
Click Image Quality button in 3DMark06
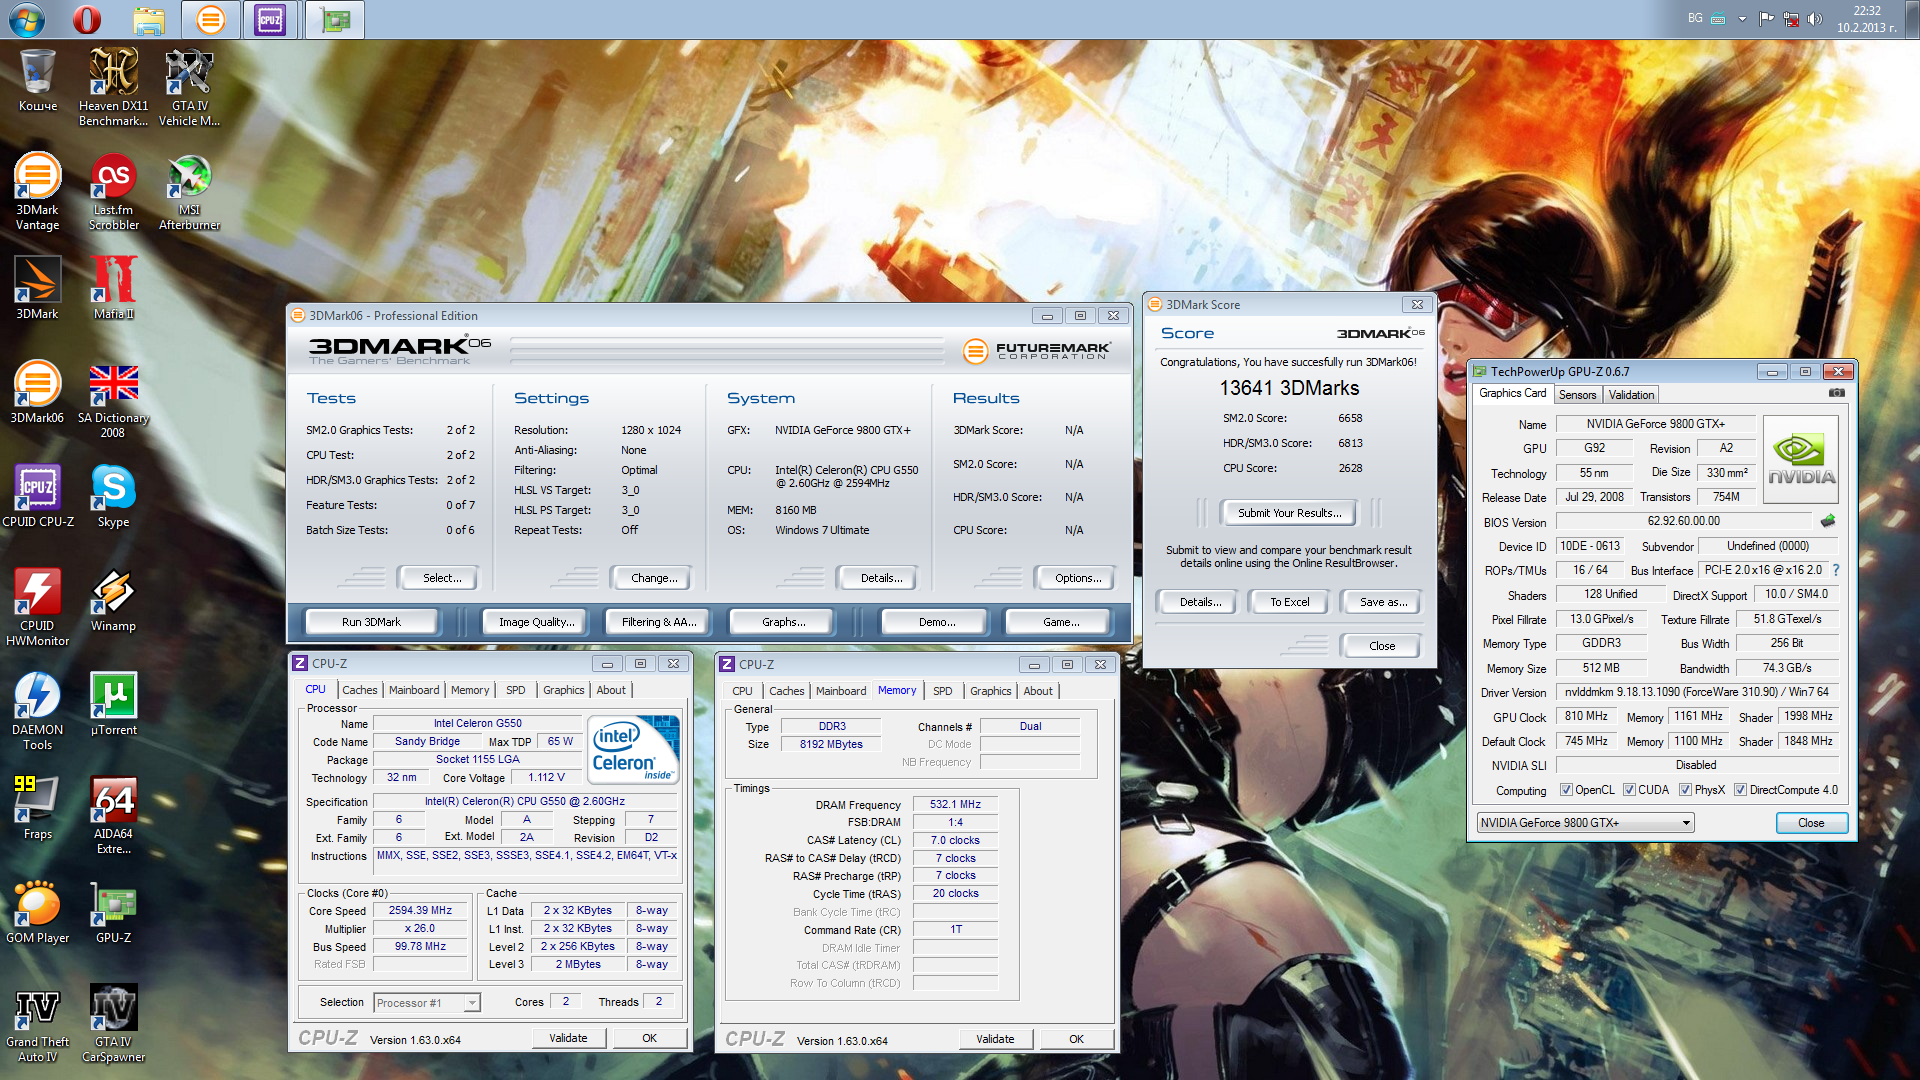tap(536, 622)
